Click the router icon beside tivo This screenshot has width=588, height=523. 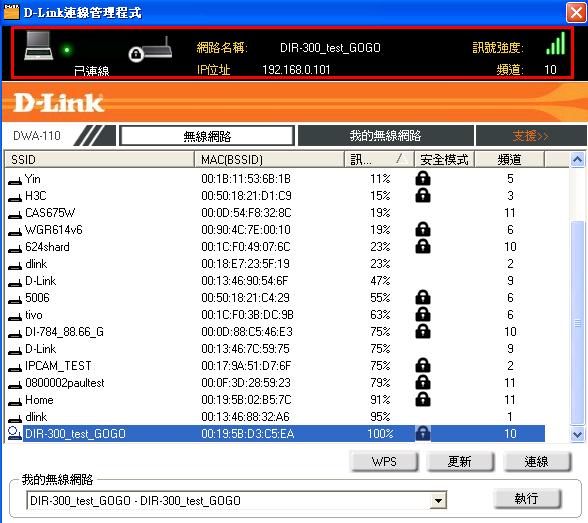click(x=15, y=318)
